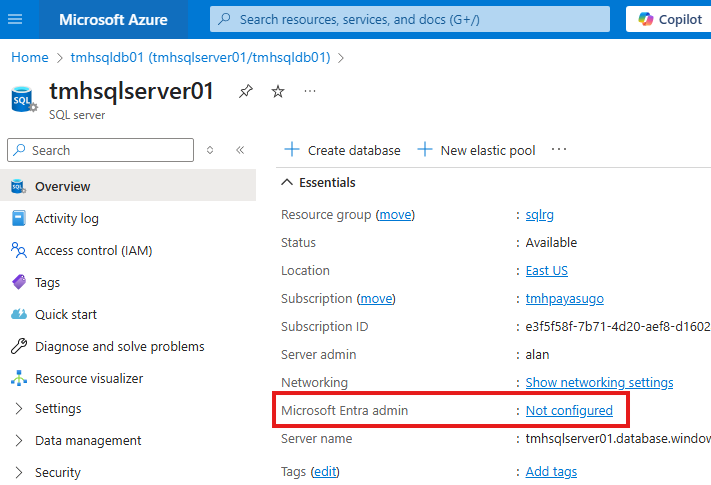Click the Activity log book icon

pyautogui.click(x=19, y=218)
